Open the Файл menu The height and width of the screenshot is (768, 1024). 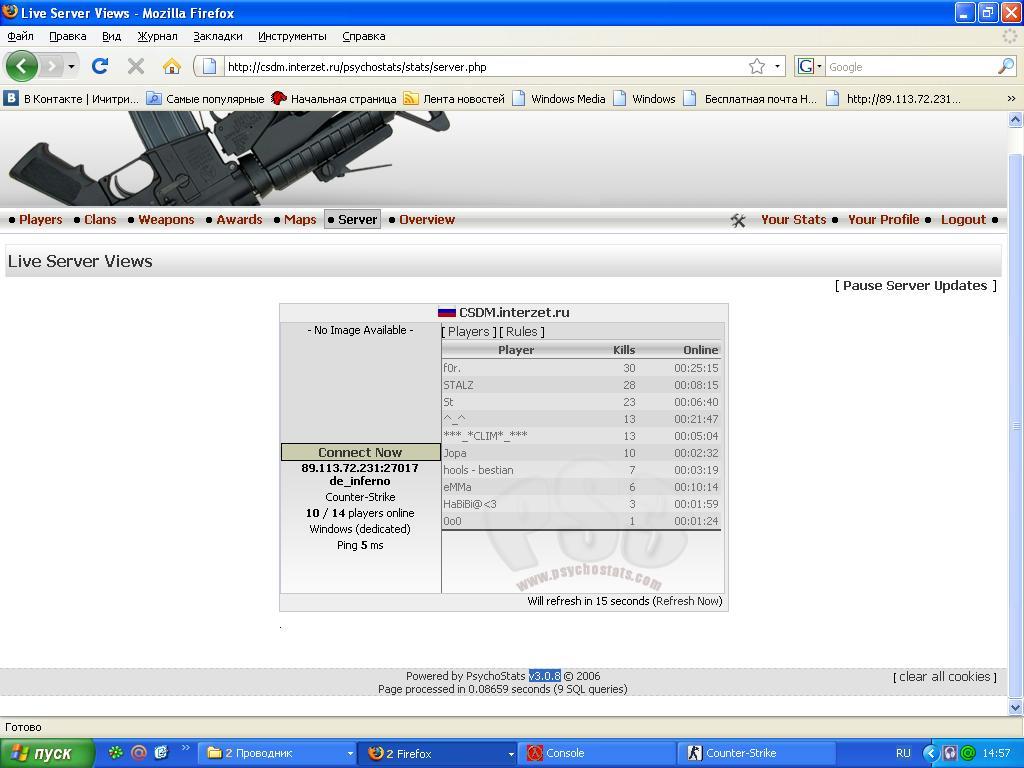pos(20,36)
